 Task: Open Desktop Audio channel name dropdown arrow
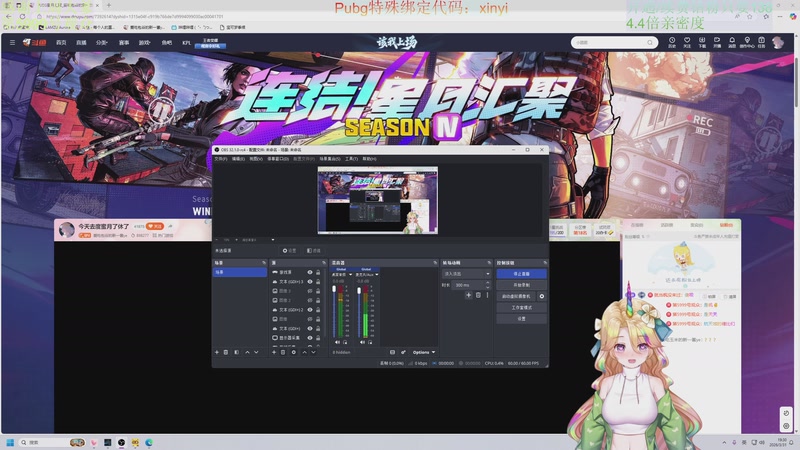coord(351,274)
